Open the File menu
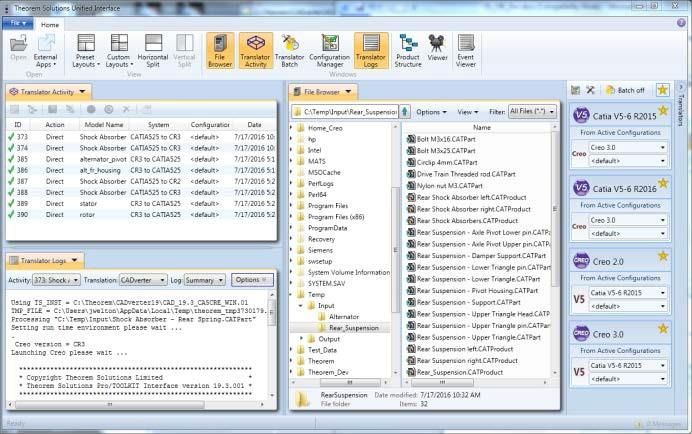 pos(18,23)
